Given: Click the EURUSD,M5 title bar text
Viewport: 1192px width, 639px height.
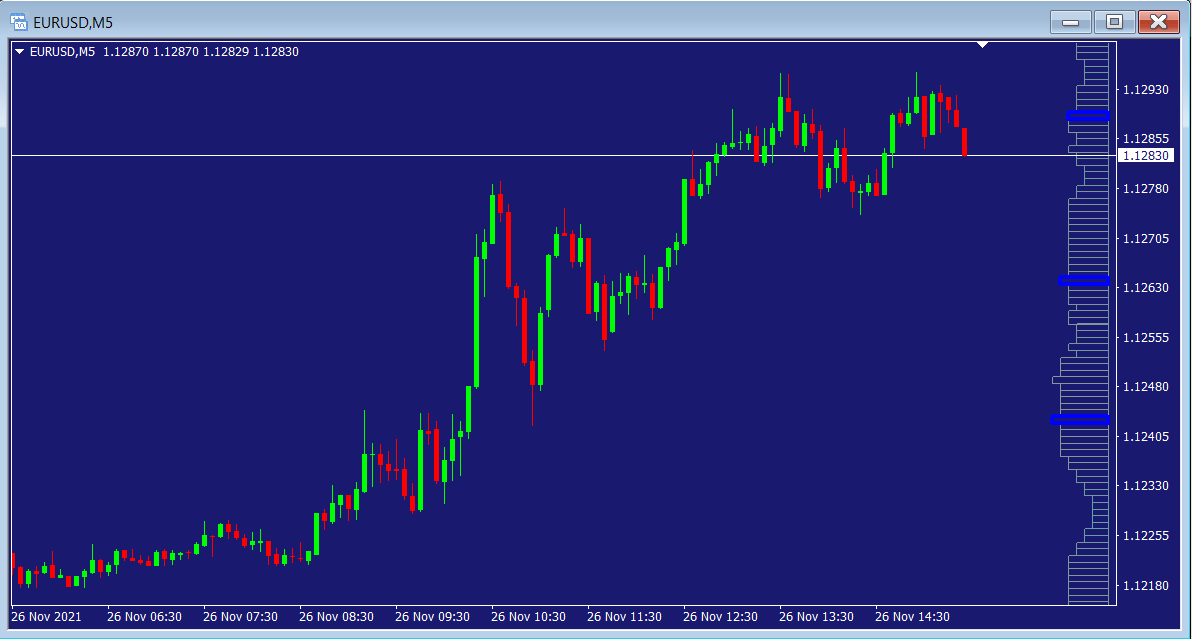Looking at the screenshot, I should (73, 21).
